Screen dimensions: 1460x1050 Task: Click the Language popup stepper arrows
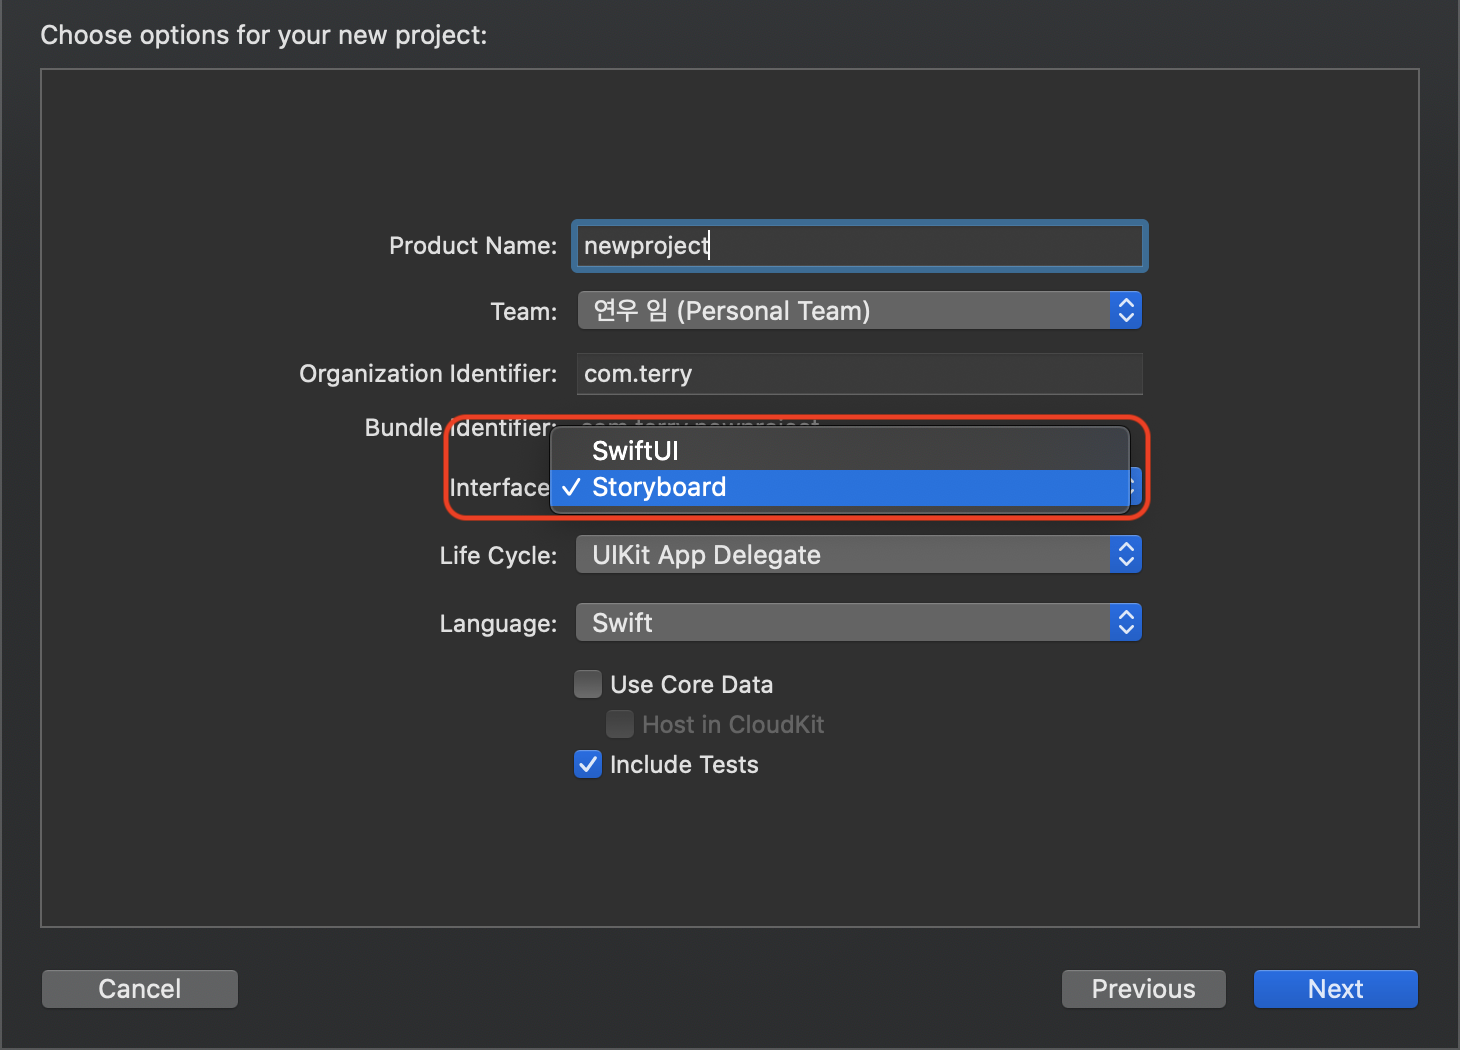pyautogui.click(x=1126, y=623)
